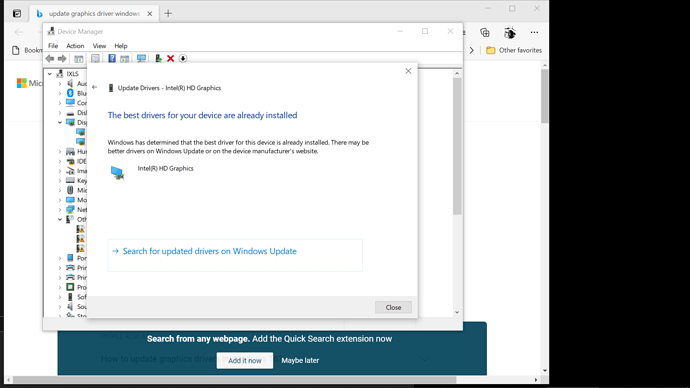Close Update Drivers dialog with X
690x388 pixels.
pos(408,71)
